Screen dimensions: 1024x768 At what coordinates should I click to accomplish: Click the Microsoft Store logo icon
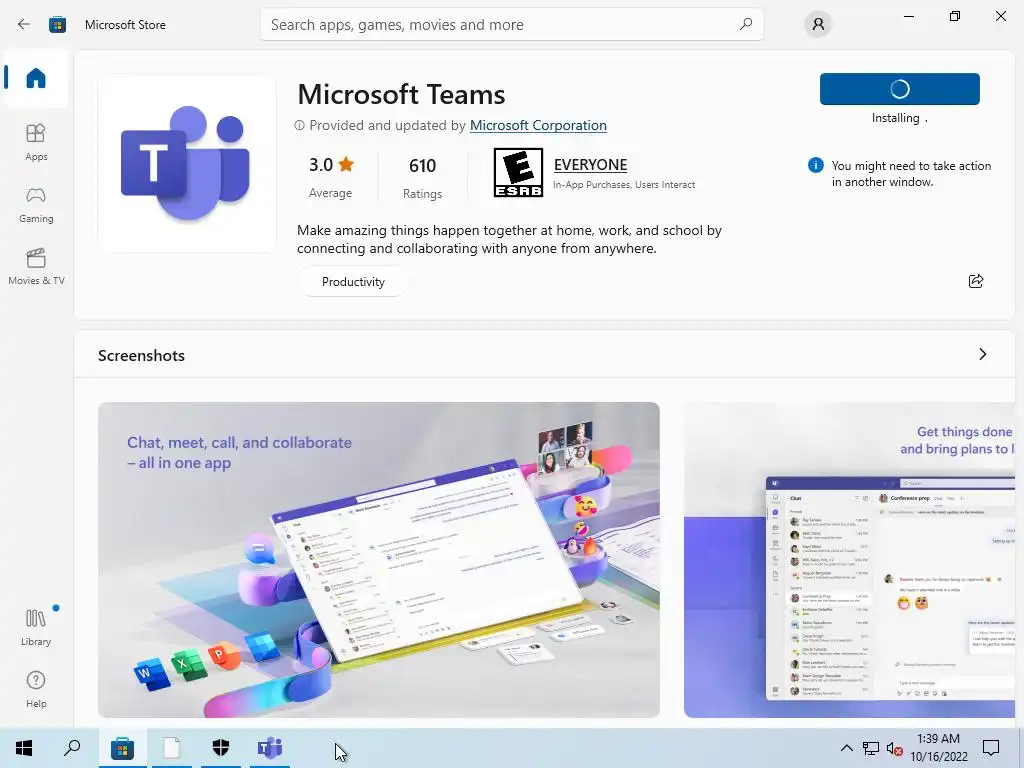point(57,25)
